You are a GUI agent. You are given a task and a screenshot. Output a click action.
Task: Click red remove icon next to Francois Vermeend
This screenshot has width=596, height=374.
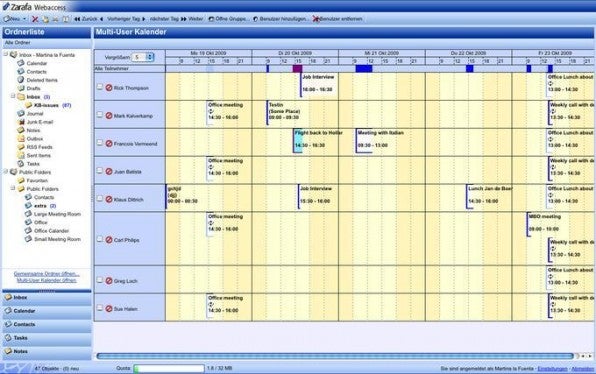[x=109, y=144]
